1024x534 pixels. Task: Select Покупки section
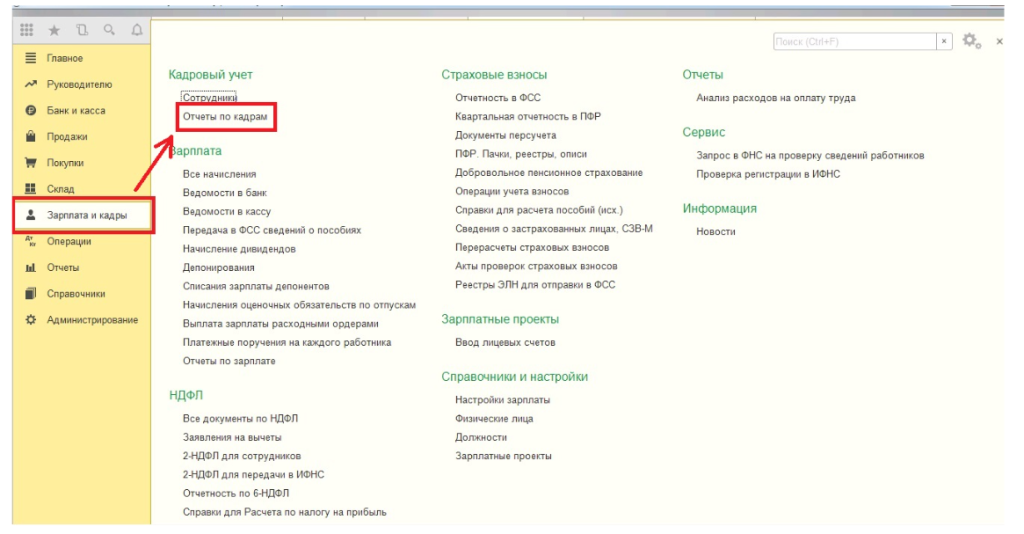[65, 163]
